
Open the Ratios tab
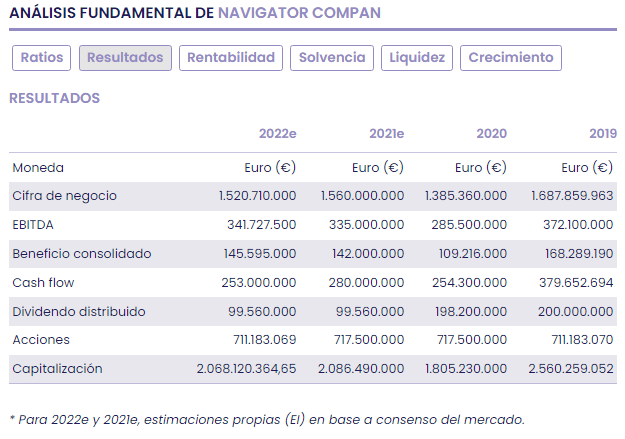(x=41, y=58)
